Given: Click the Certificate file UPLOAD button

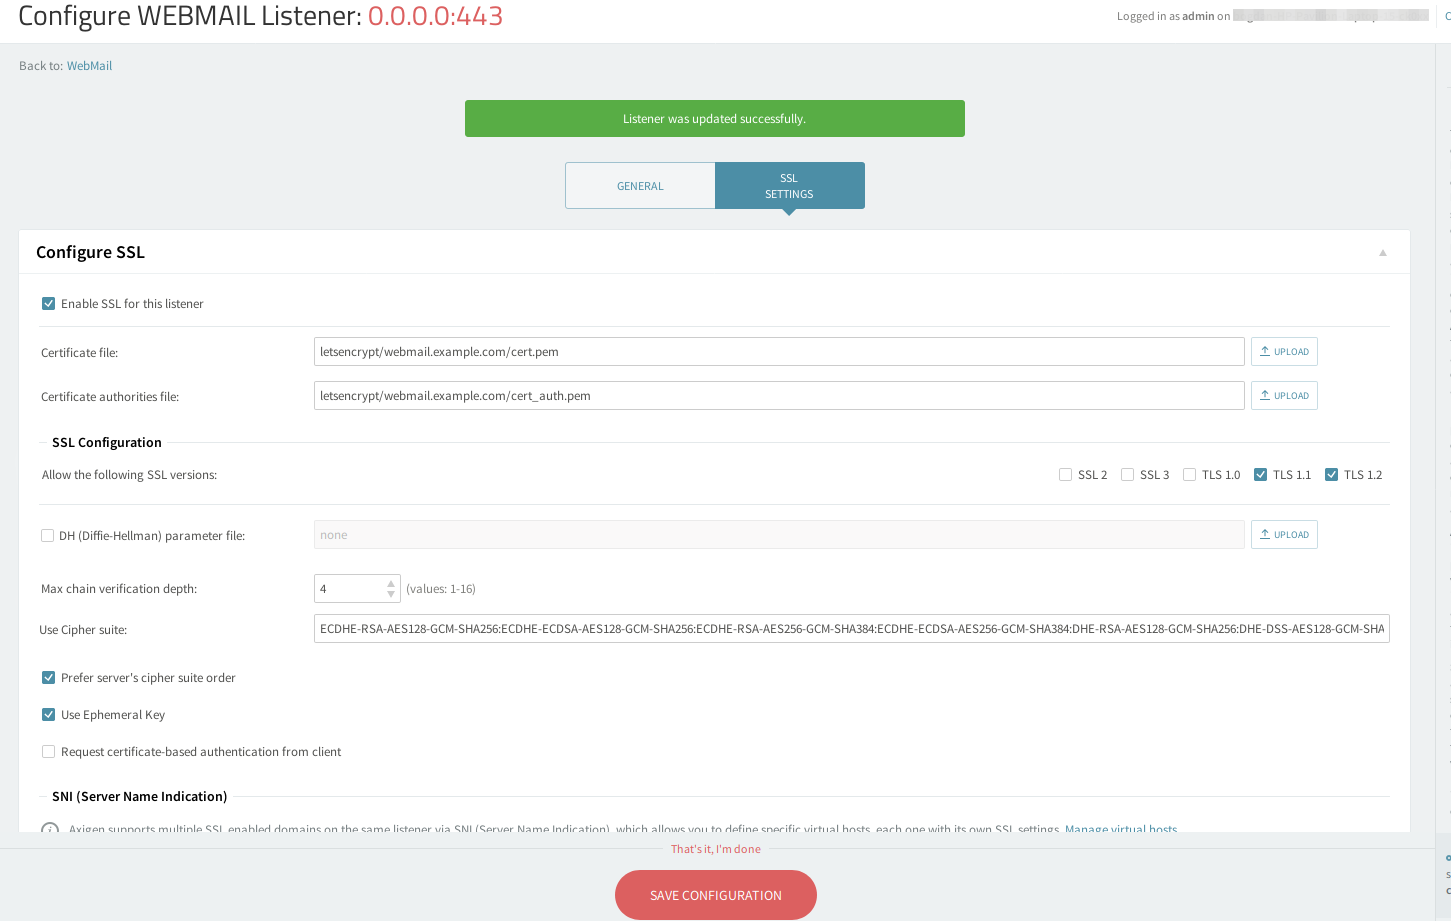Looking at the screenshot, I should click(1284, 352).
